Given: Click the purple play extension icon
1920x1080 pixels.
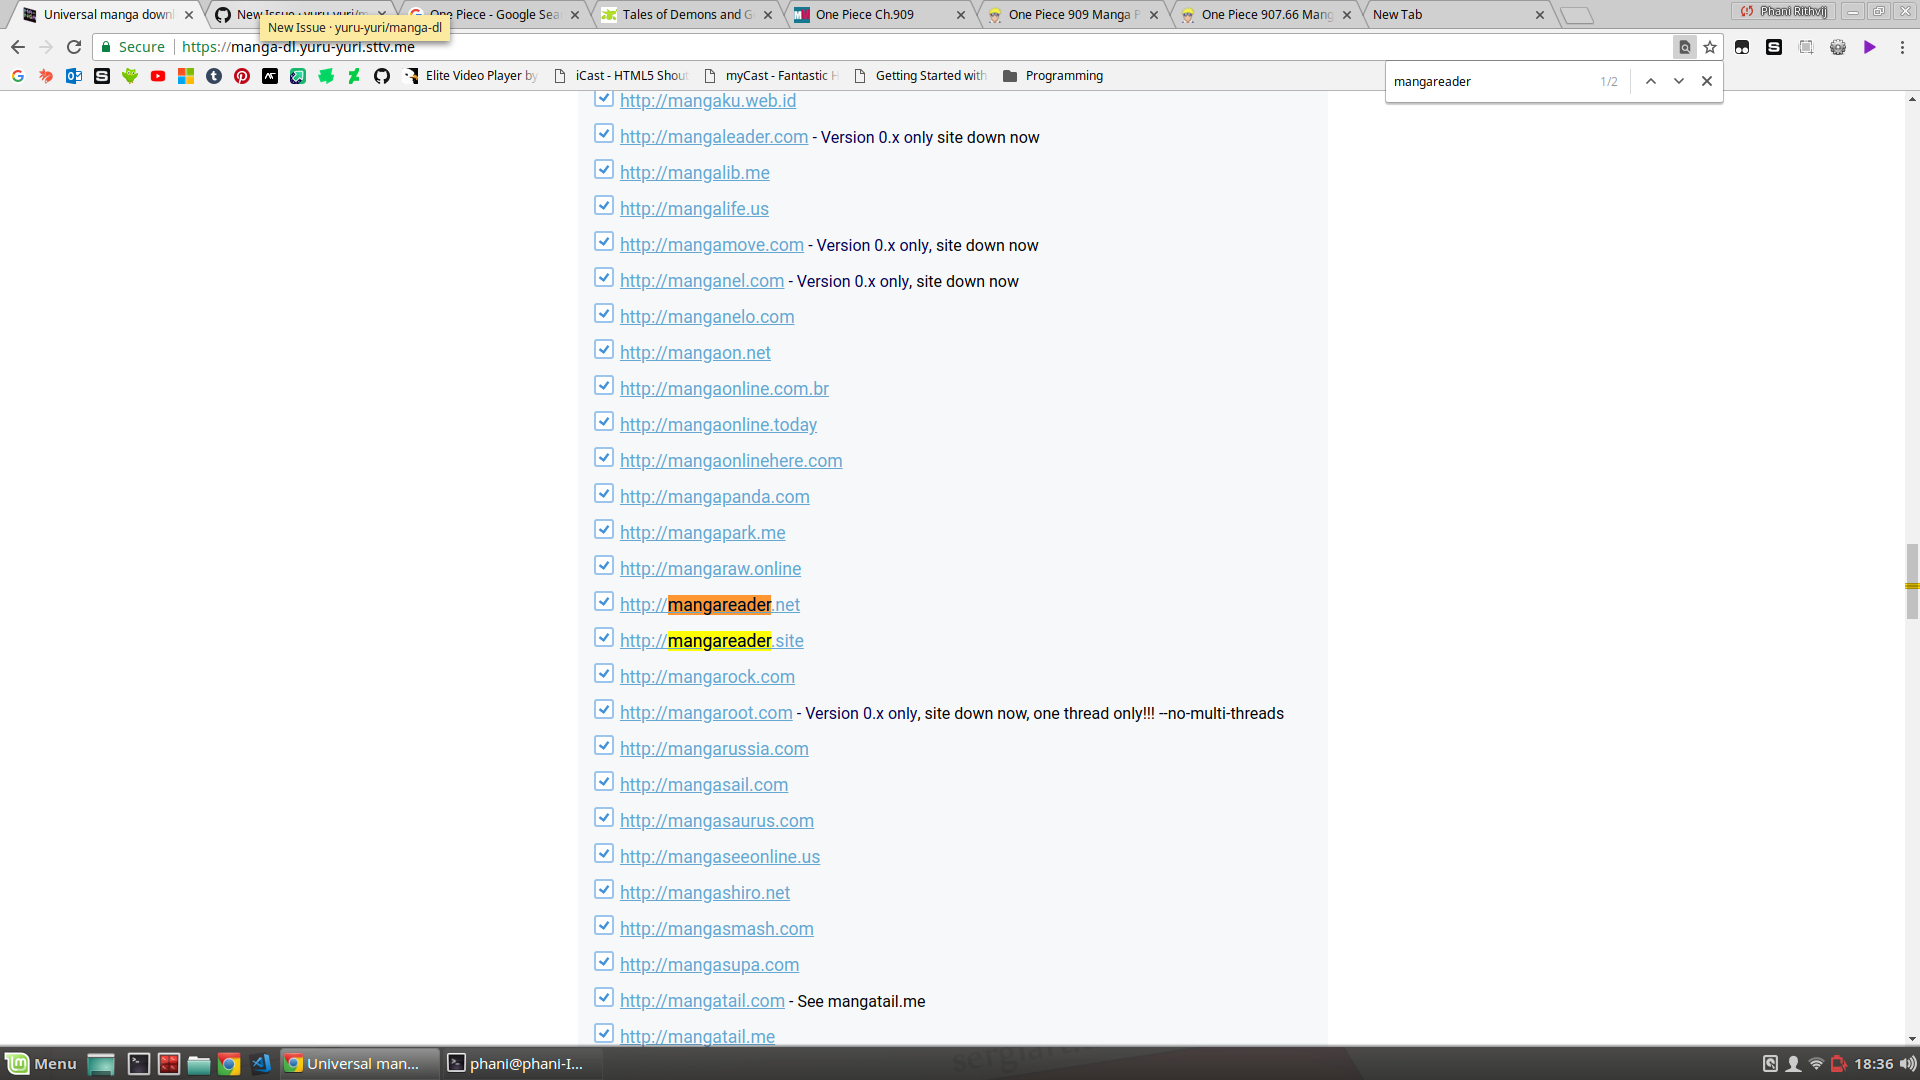Looking at the screenshot, I should click(1869, 47).
